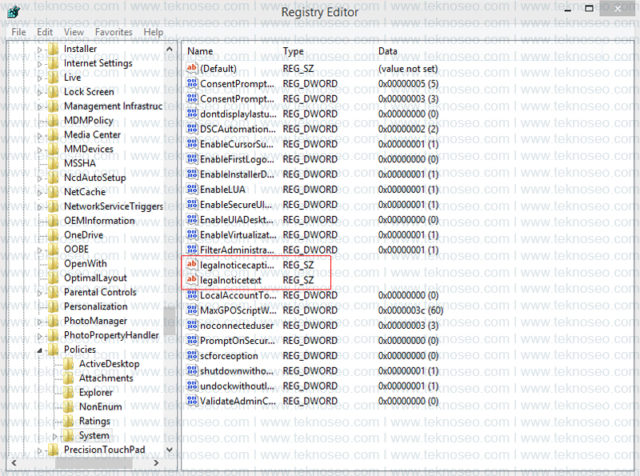Select the System folder icon under Policies
The width and height of the screenshot is (640, 476).
pos(69,435)
